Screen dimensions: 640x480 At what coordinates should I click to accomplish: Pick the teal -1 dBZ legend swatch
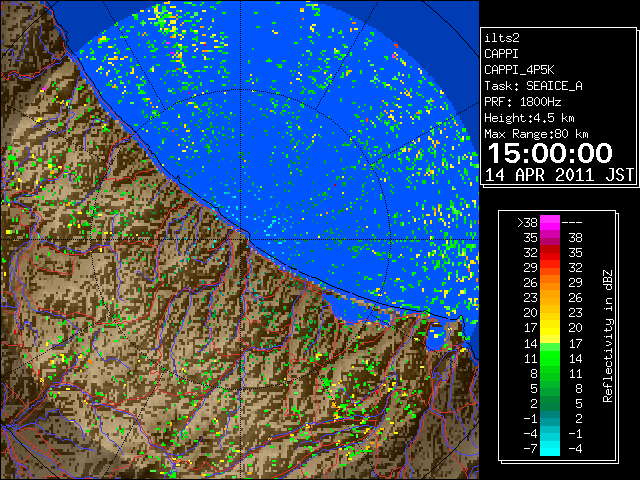550,418
